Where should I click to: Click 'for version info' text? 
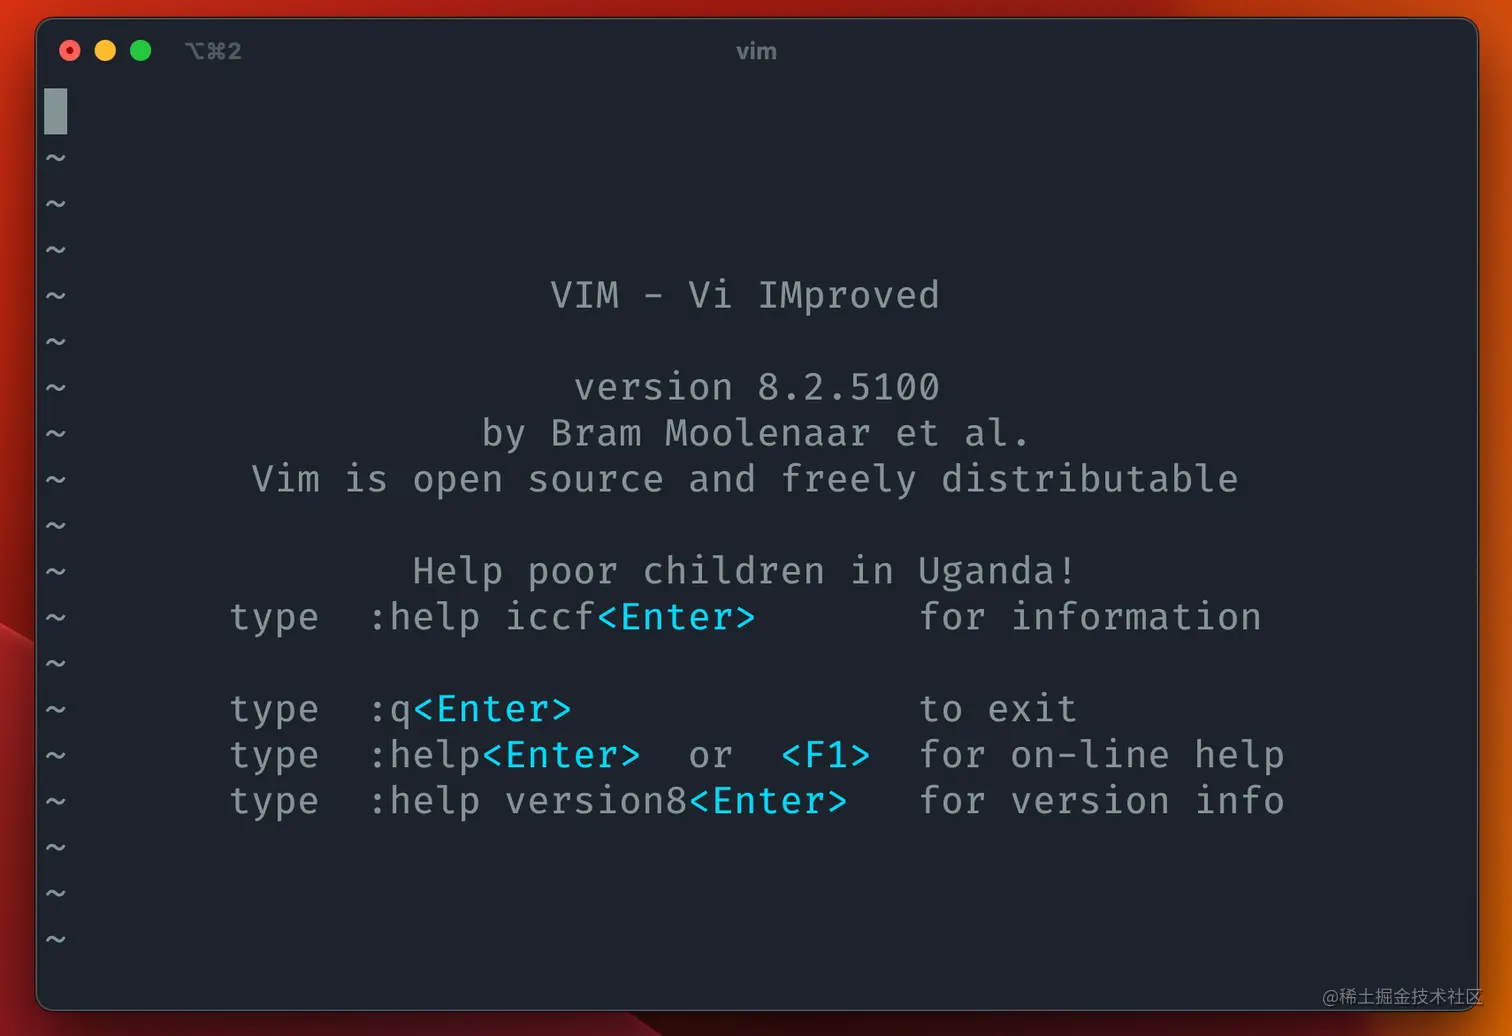tap(1102, 801)
